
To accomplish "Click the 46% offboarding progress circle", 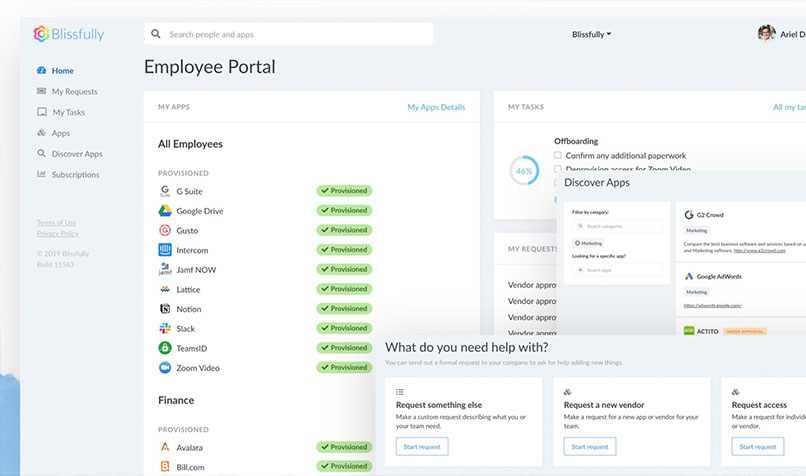I will (523, 171).
